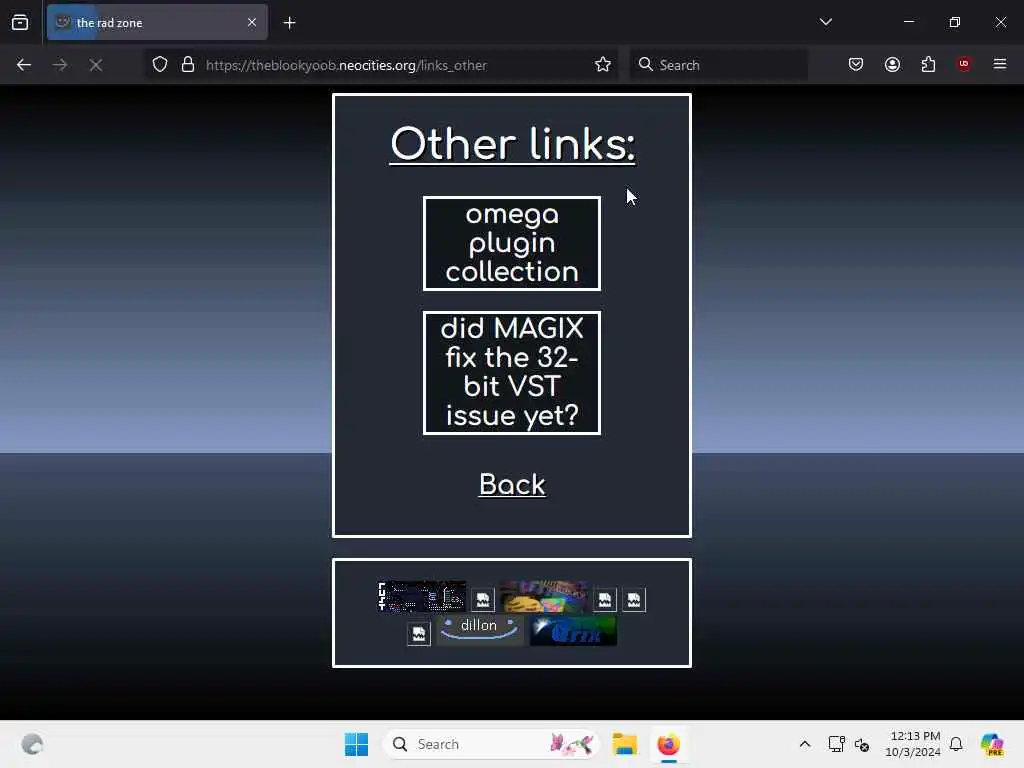
Task: Click browser back arrow
Action: (24, 65)
